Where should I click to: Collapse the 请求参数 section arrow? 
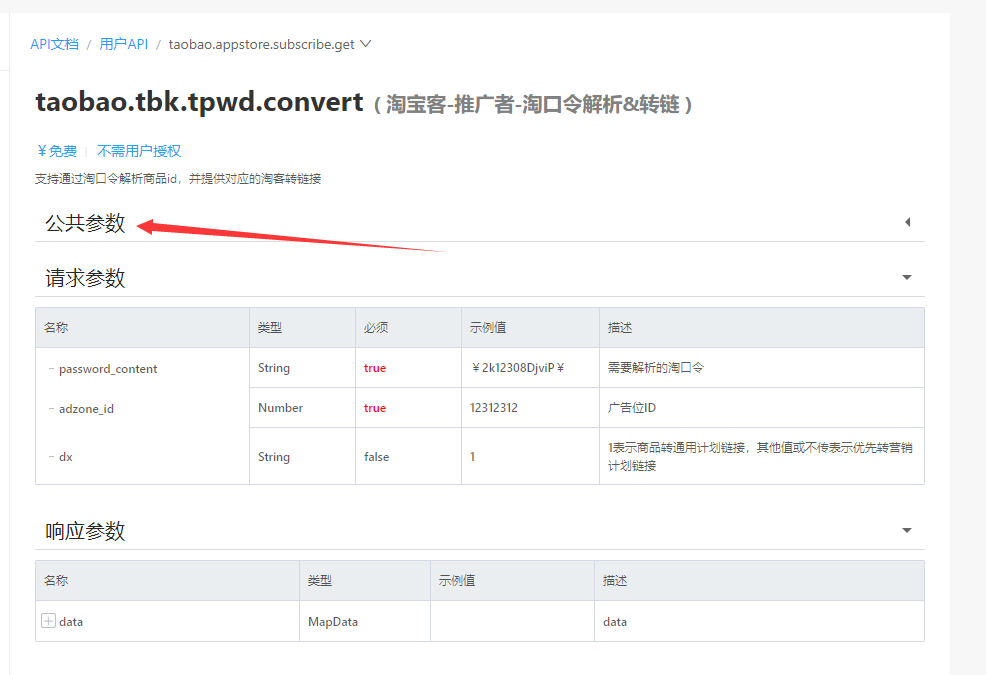click(x=907, y=277)
